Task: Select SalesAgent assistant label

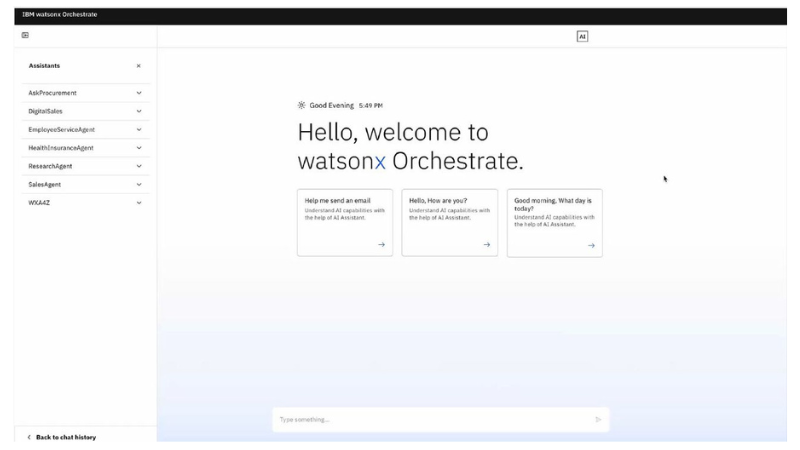Action: click(x=44, y=185)
